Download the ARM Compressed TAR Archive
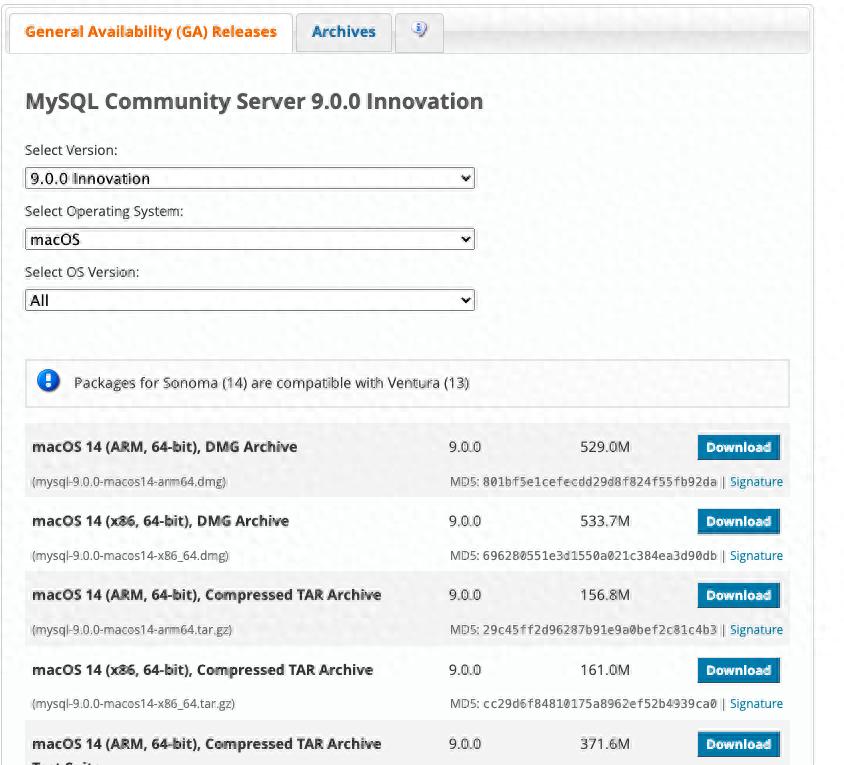 pyautogui.click(x=738, y=595)
